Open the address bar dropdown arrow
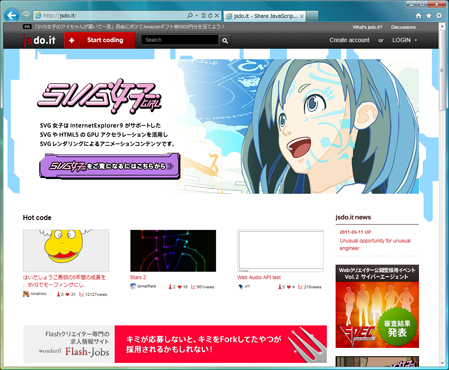 (x=196, y=15)
